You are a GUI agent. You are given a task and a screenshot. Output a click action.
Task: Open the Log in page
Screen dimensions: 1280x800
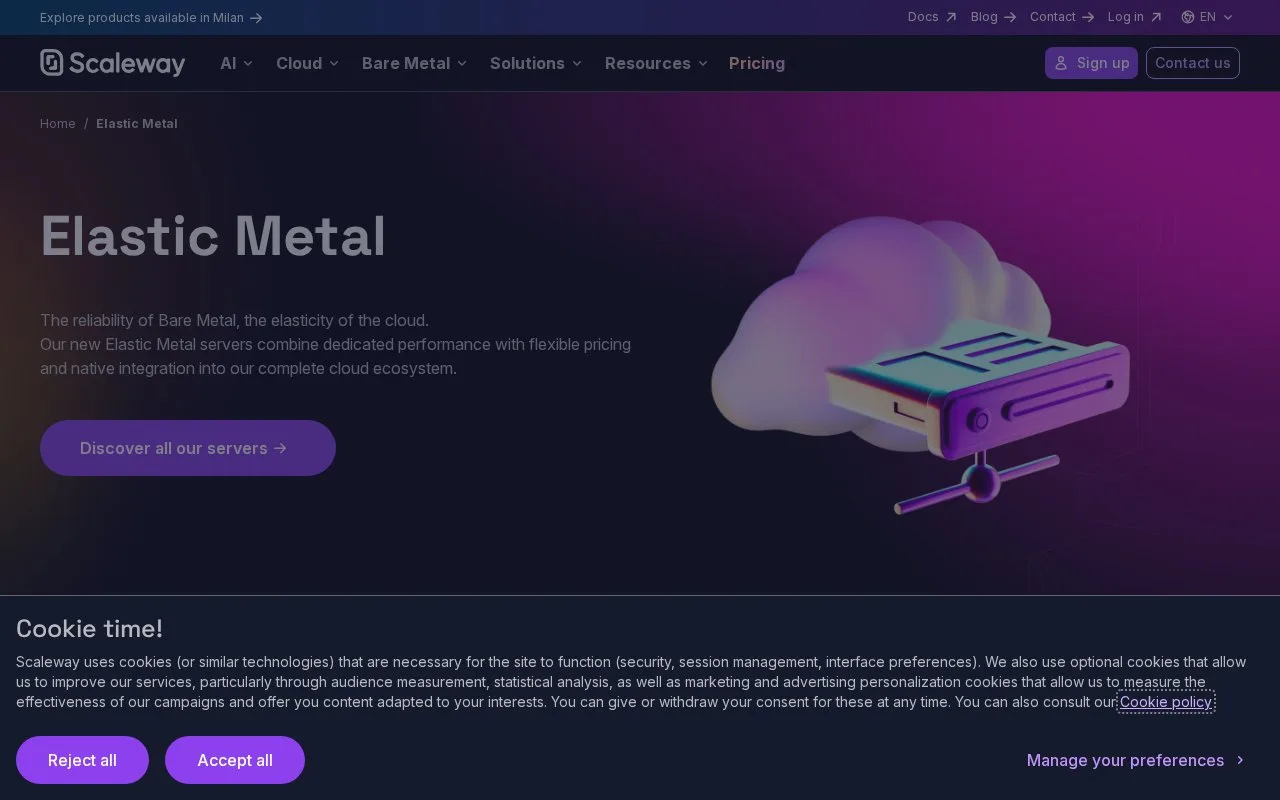coord(1135,17)
